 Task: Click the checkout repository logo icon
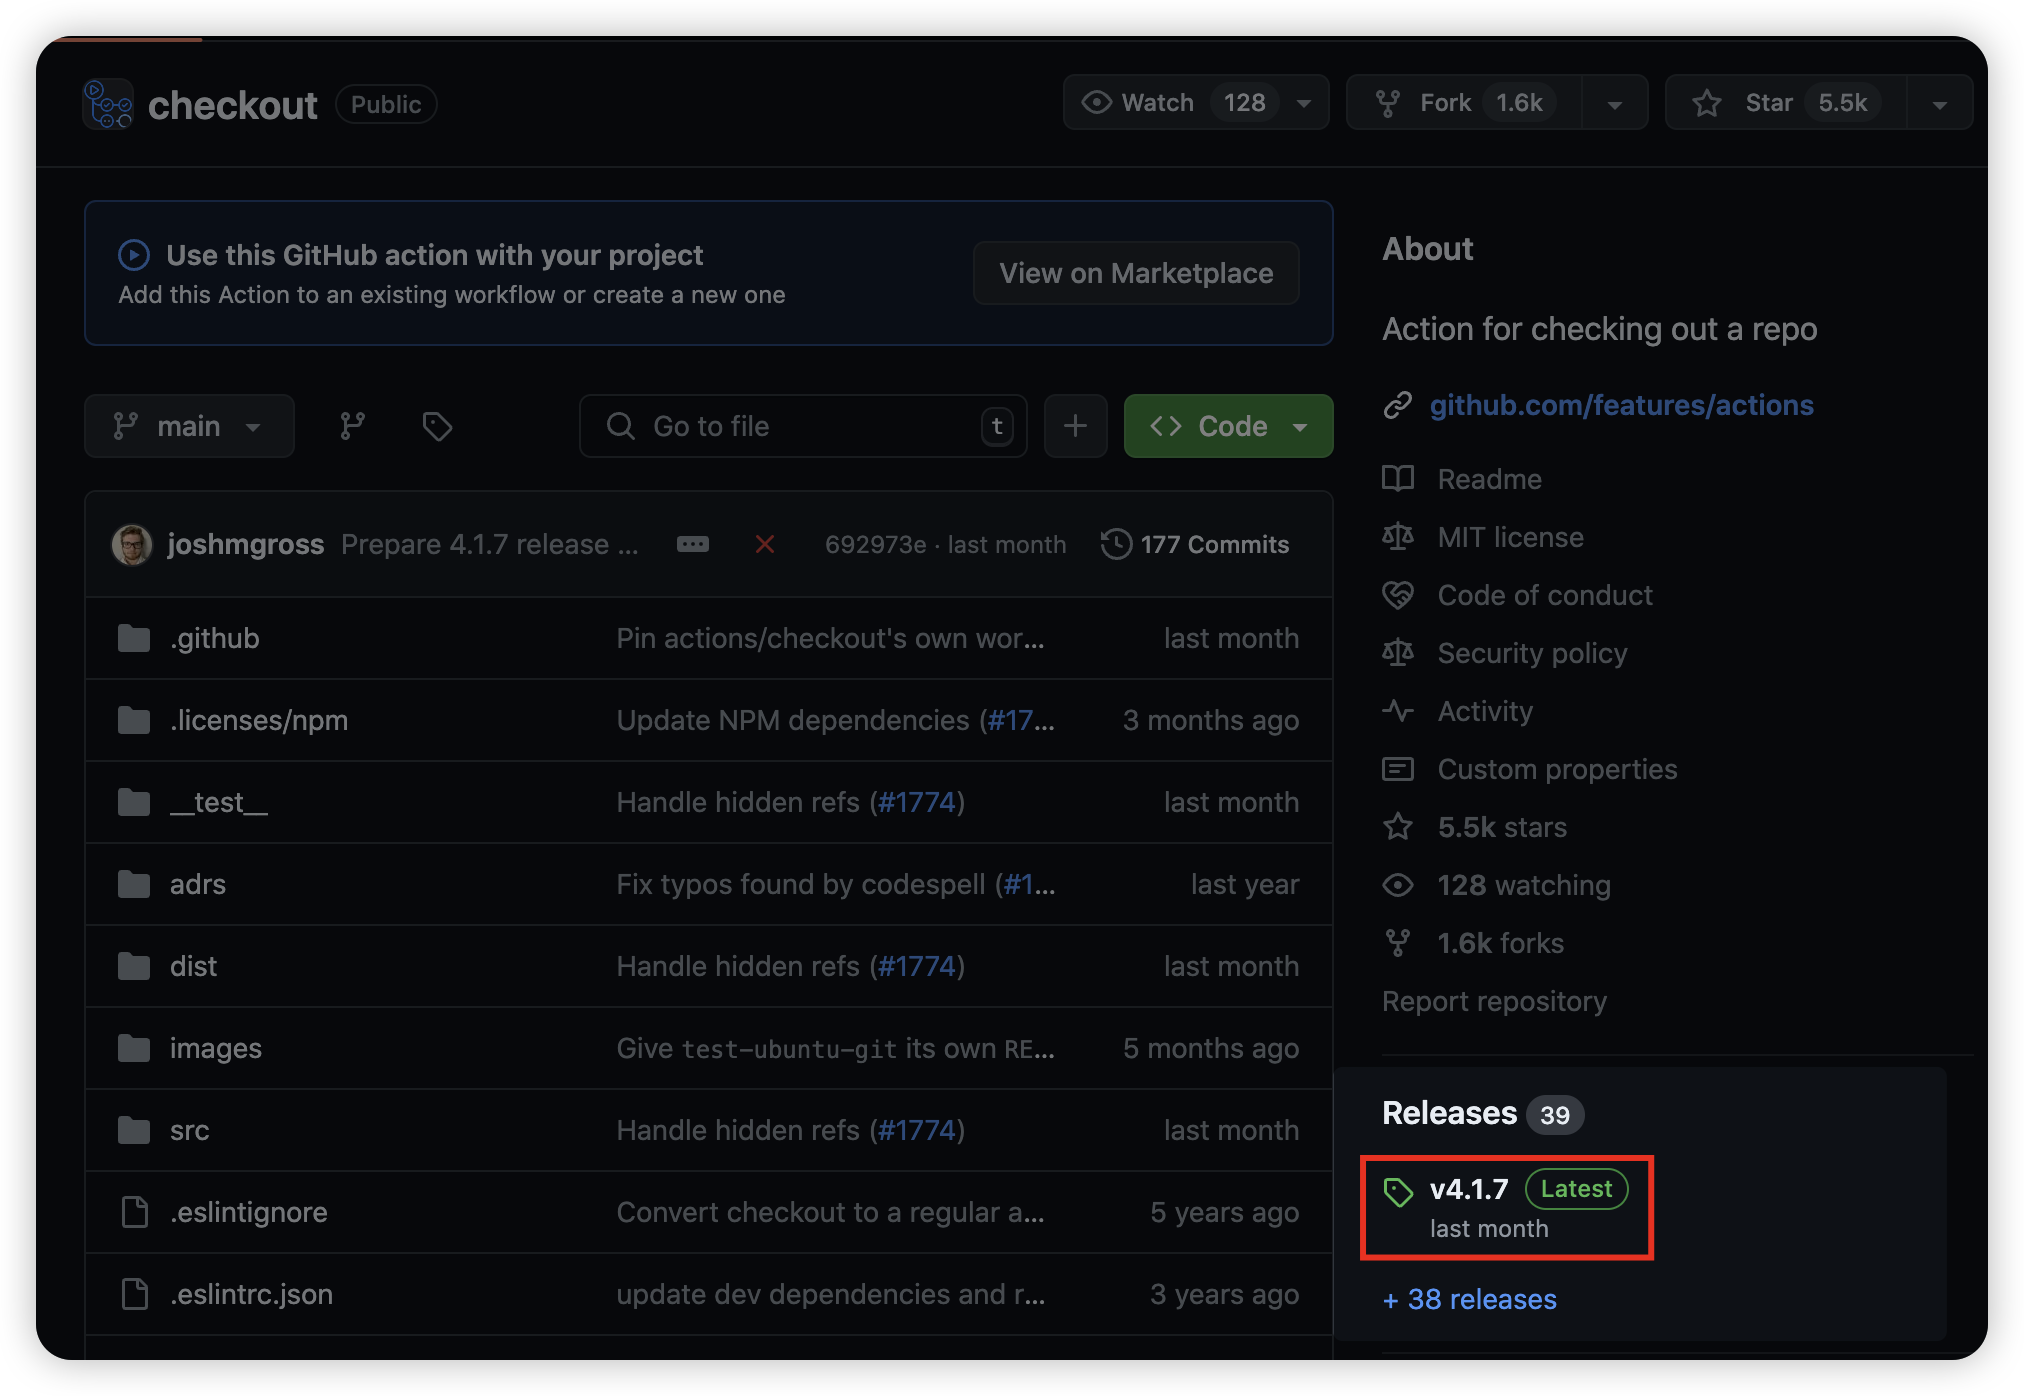point(108,104)
